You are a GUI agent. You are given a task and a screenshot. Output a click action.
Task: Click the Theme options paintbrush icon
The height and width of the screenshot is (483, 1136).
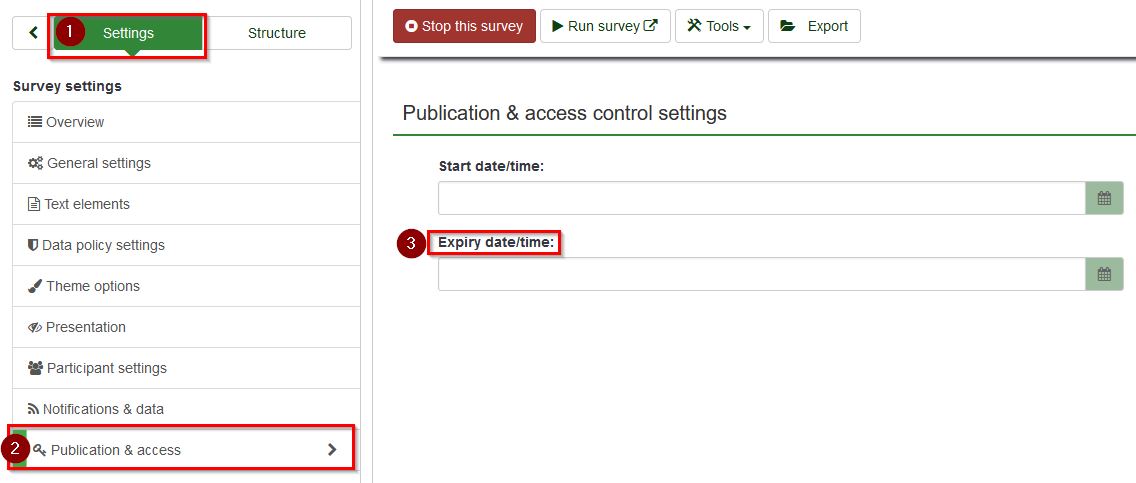35,286
